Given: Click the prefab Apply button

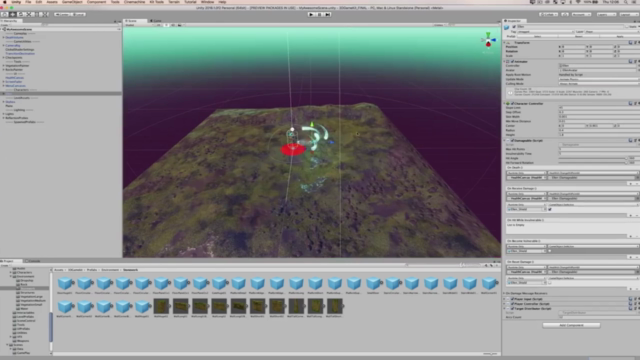Looking at the screenshot, I should pyautogui.click(x=620, y=36).
